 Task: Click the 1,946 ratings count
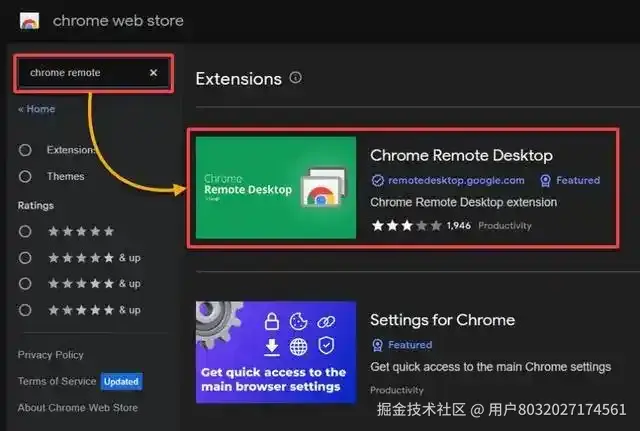point(459,226)
